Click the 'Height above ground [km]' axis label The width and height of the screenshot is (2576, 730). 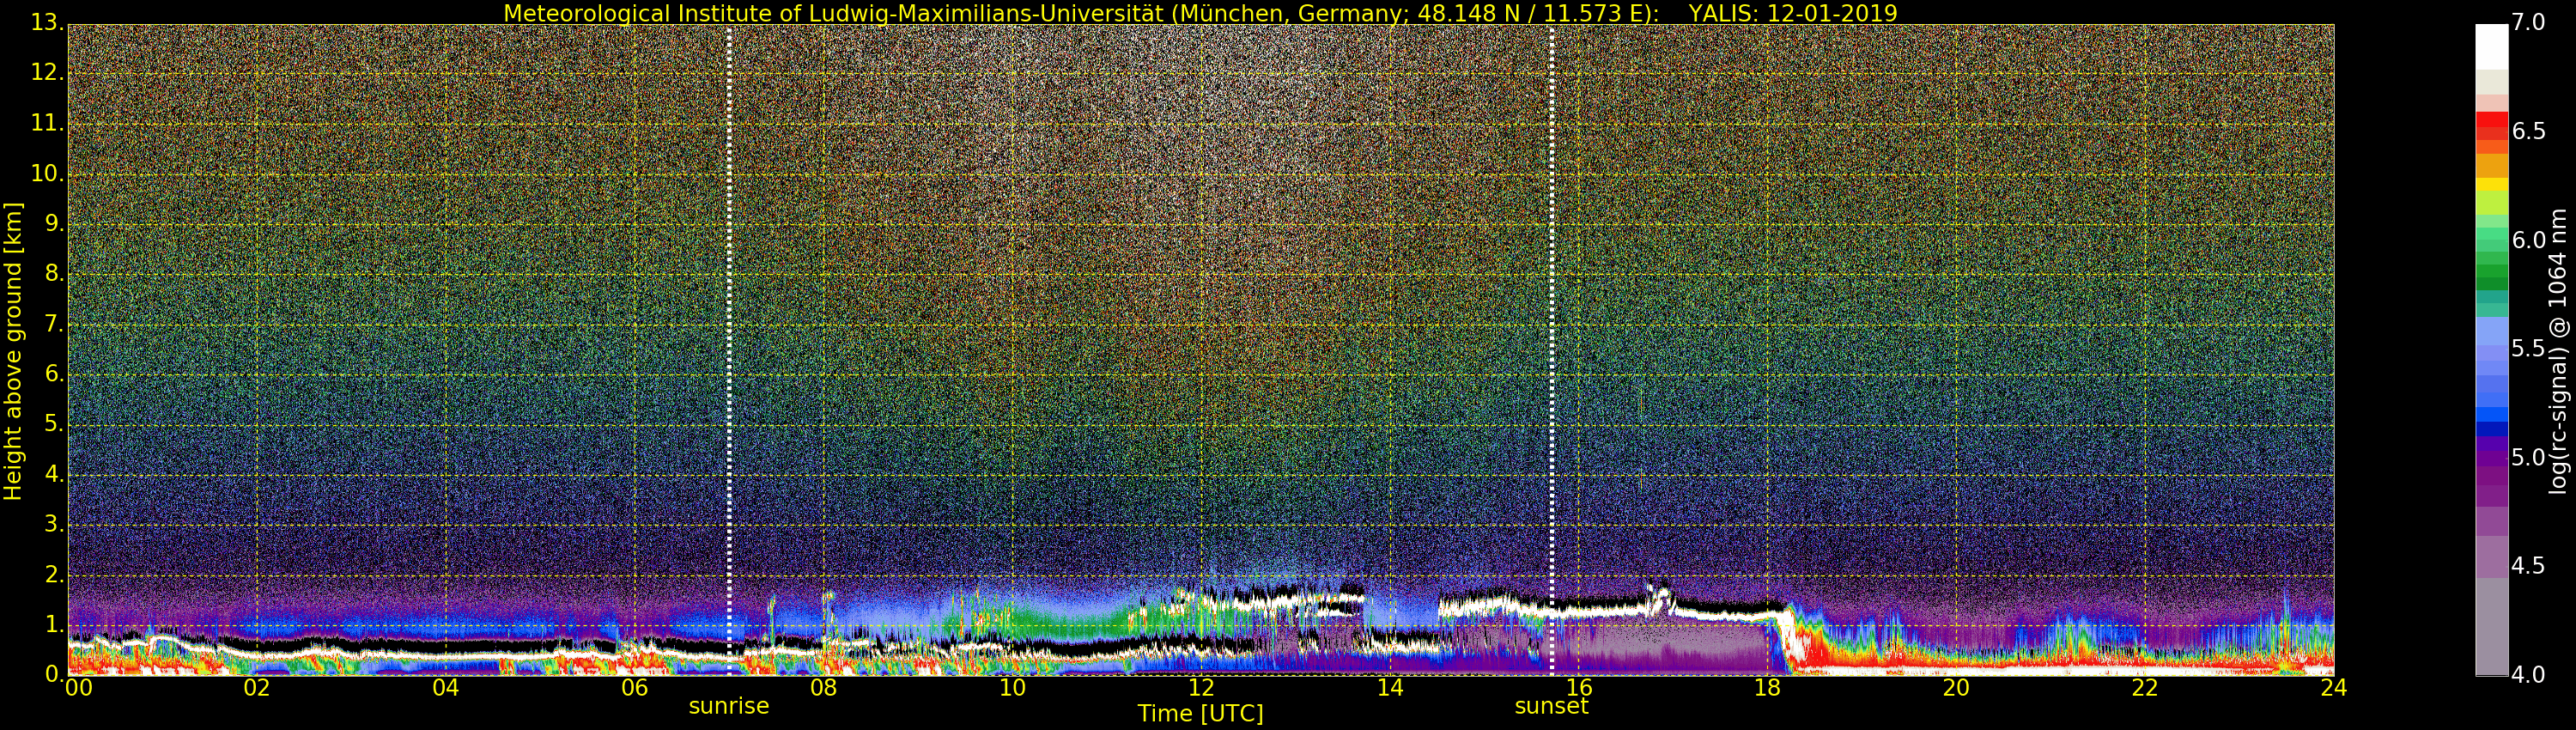coord(13,351)
